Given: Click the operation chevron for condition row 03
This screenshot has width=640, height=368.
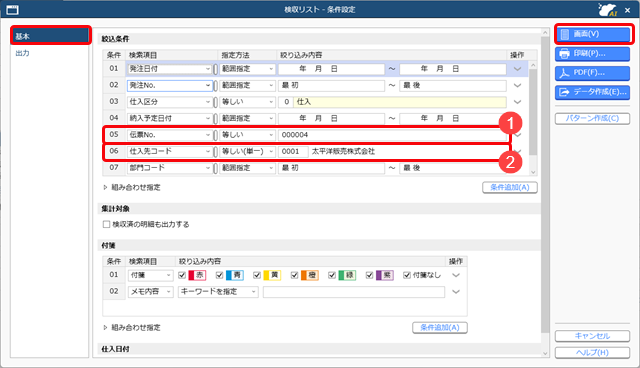Looking at the screenshot, I should (x=517, y=102).
